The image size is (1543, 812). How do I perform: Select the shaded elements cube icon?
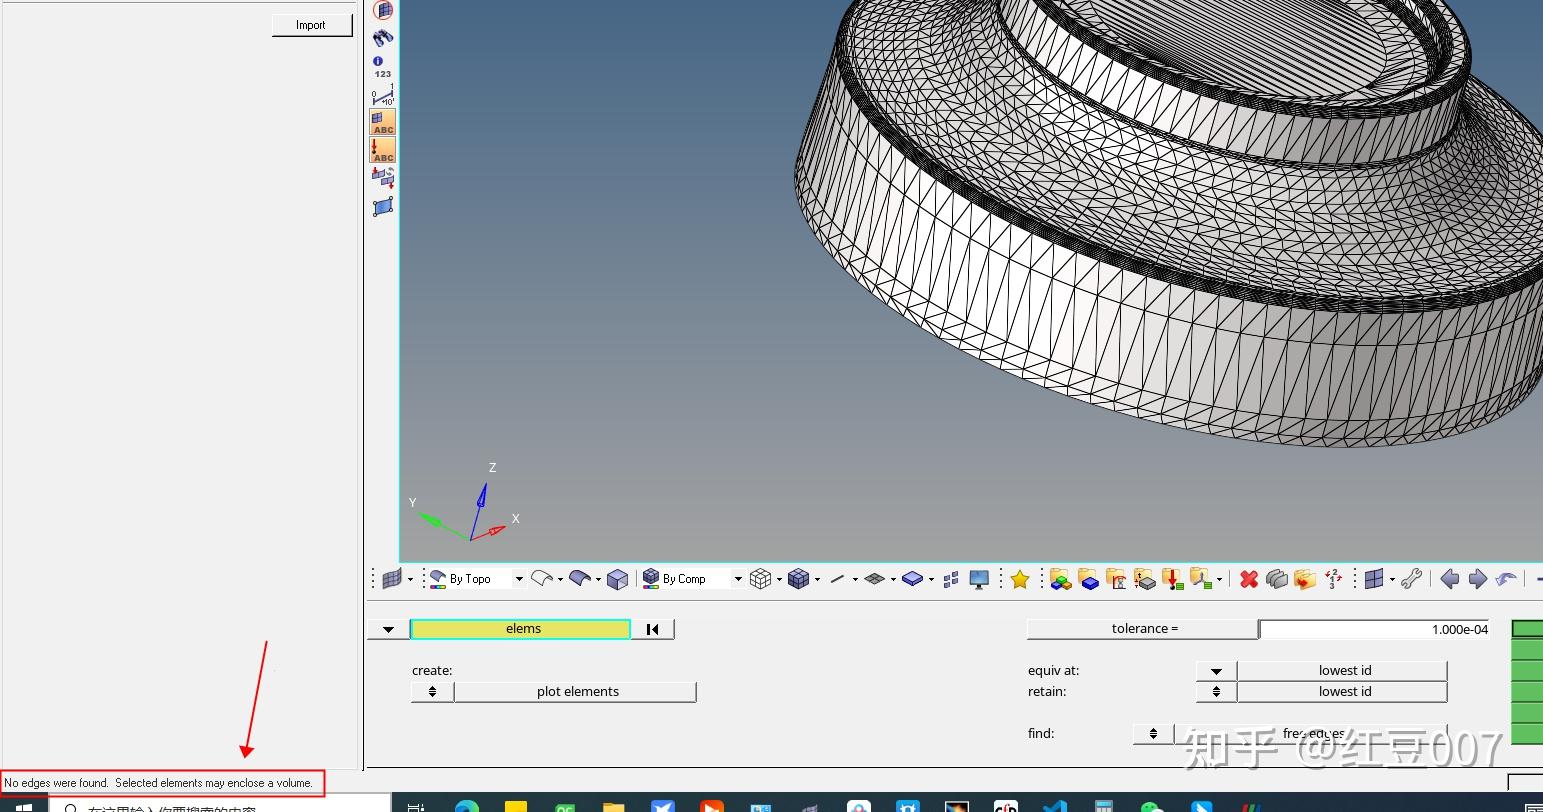click(x=798, y=579)
